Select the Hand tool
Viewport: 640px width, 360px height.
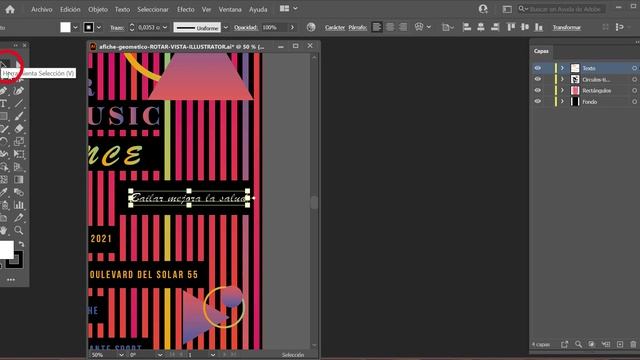[3, 230]
